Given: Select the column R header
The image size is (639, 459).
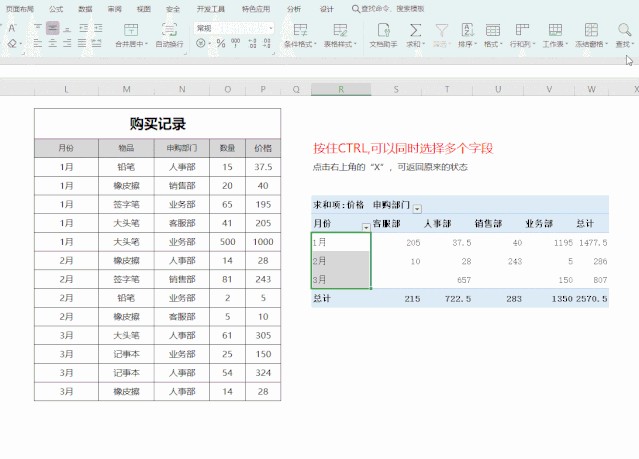Looking at the screenshot, I should [341, 89].
